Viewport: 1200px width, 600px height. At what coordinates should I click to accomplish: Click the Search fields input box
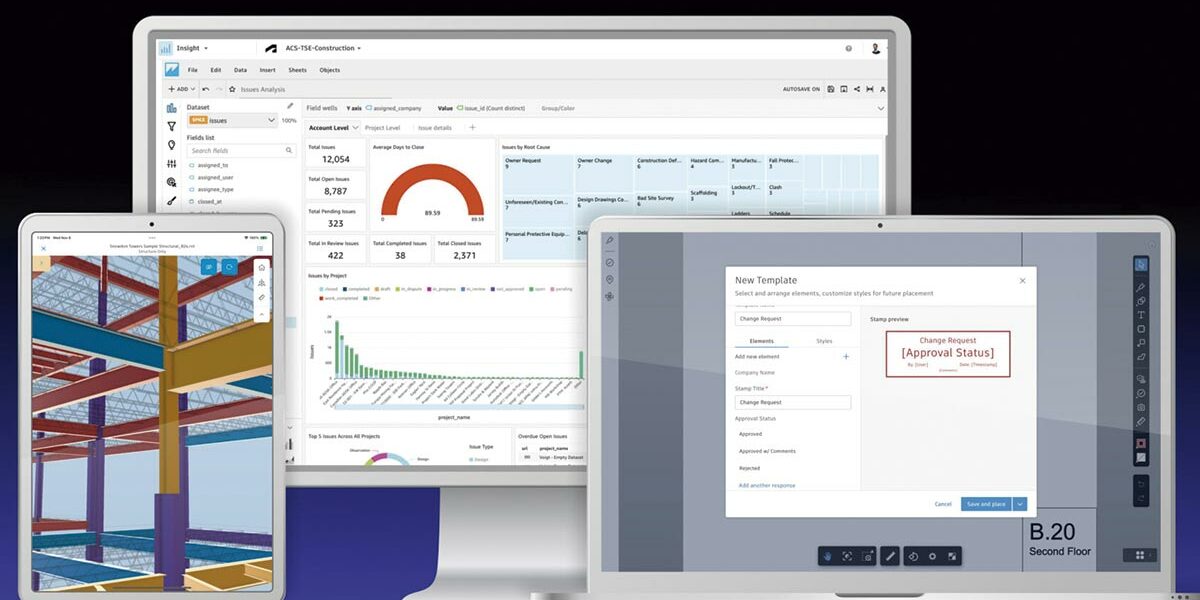[x=241, y=150]
